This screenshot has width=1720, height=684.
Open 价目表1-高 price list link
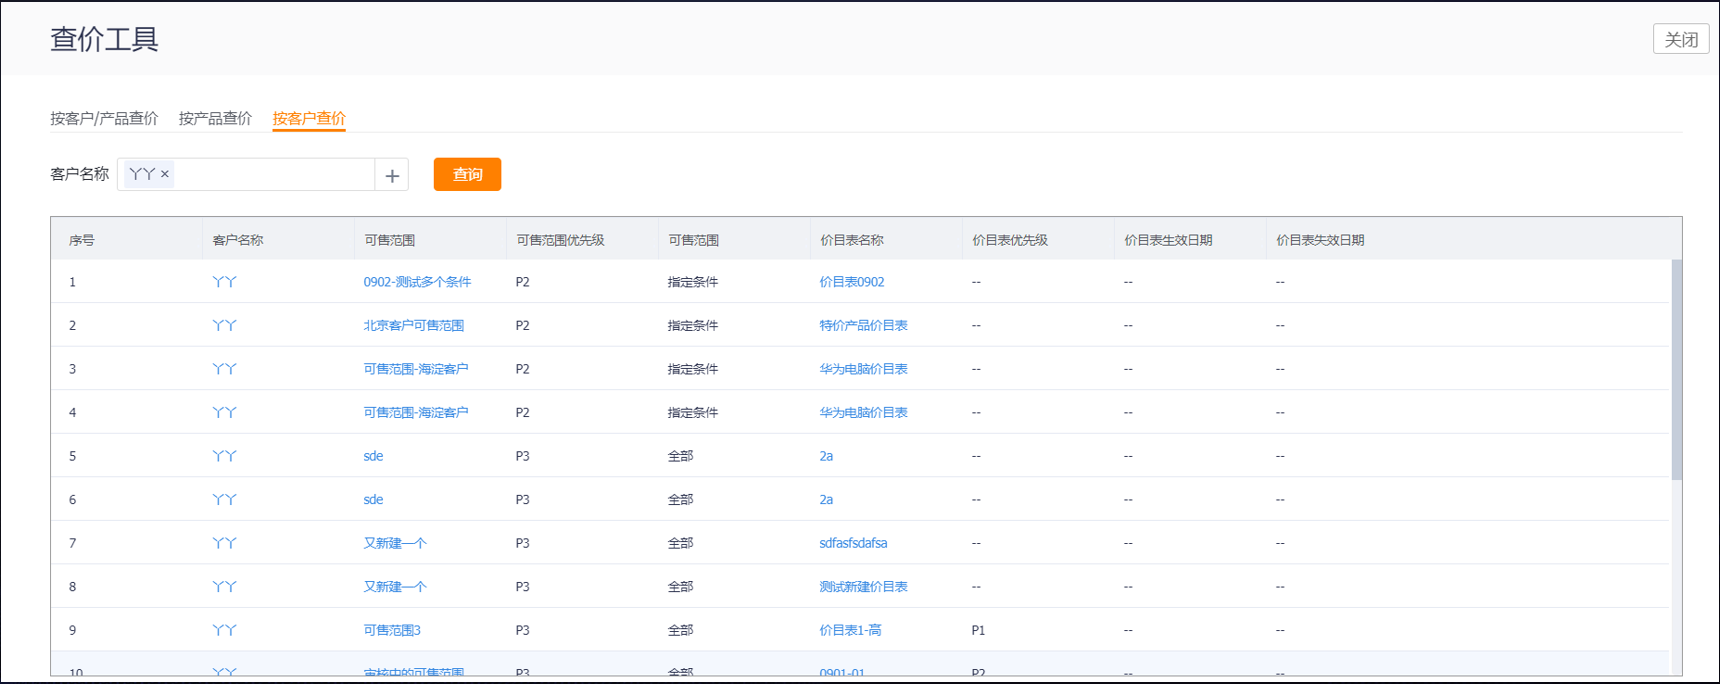[850, 630]
